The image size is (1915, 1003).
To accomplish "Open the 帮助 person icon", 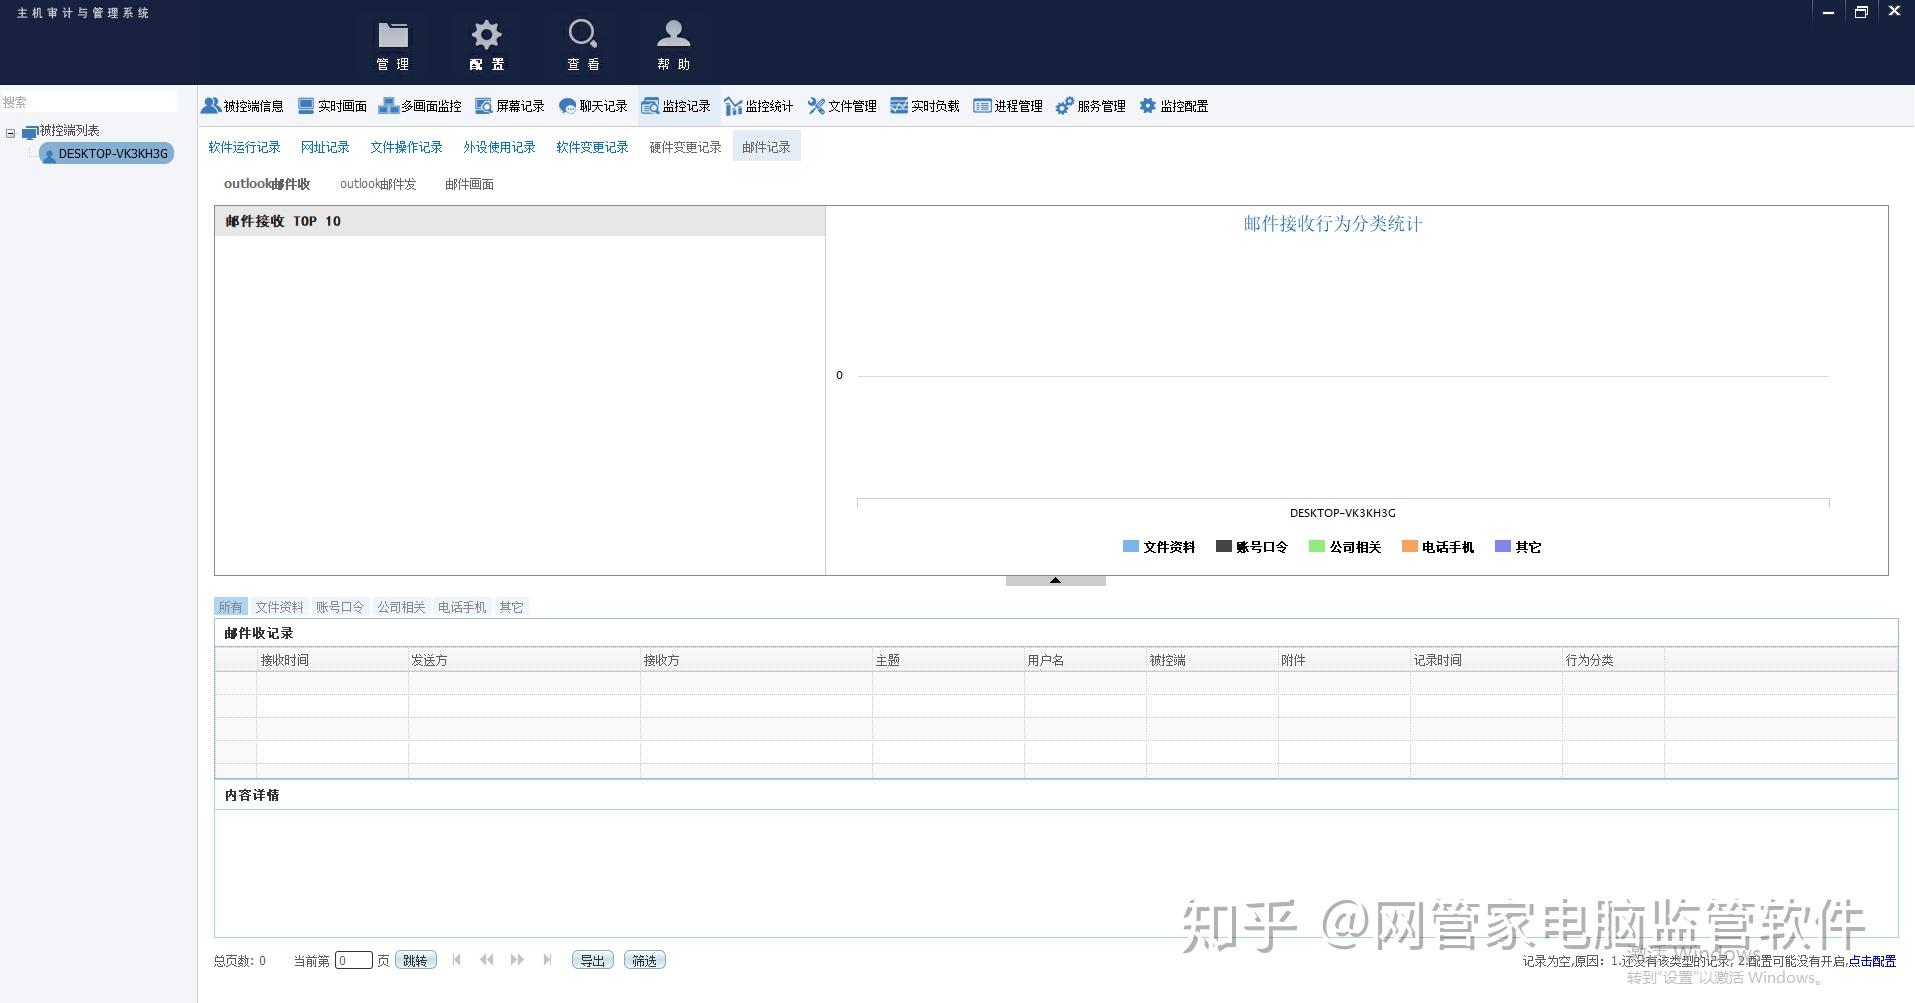I will coord(674,45).
